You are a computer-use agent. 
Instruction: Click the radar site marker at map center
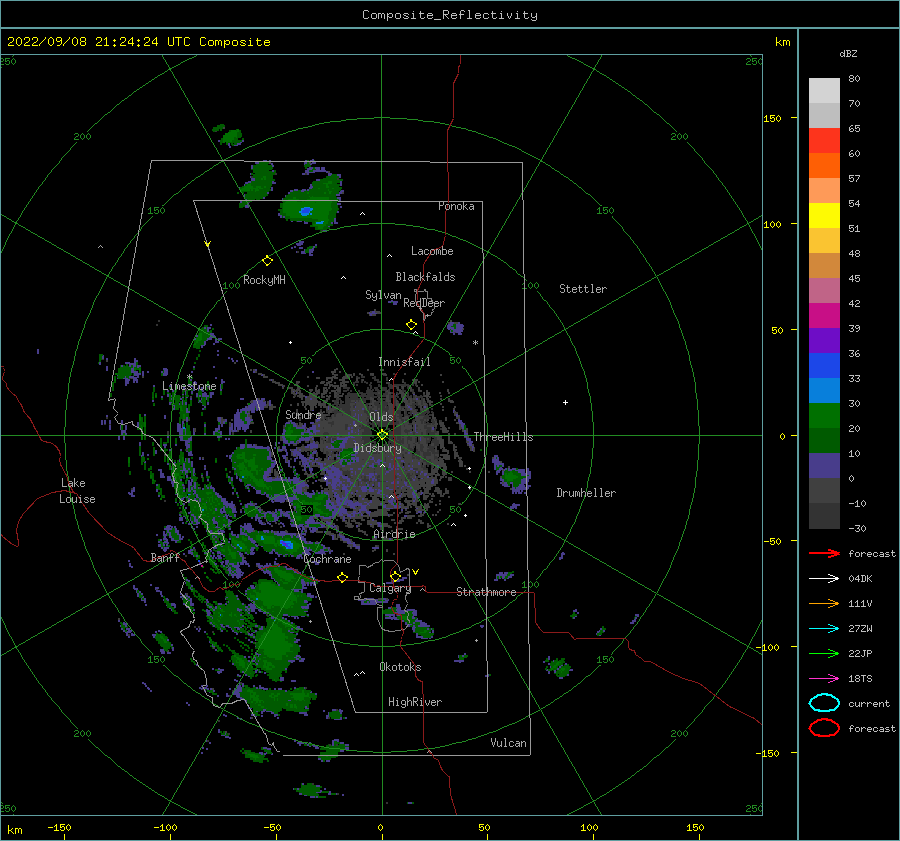[382, 435]
